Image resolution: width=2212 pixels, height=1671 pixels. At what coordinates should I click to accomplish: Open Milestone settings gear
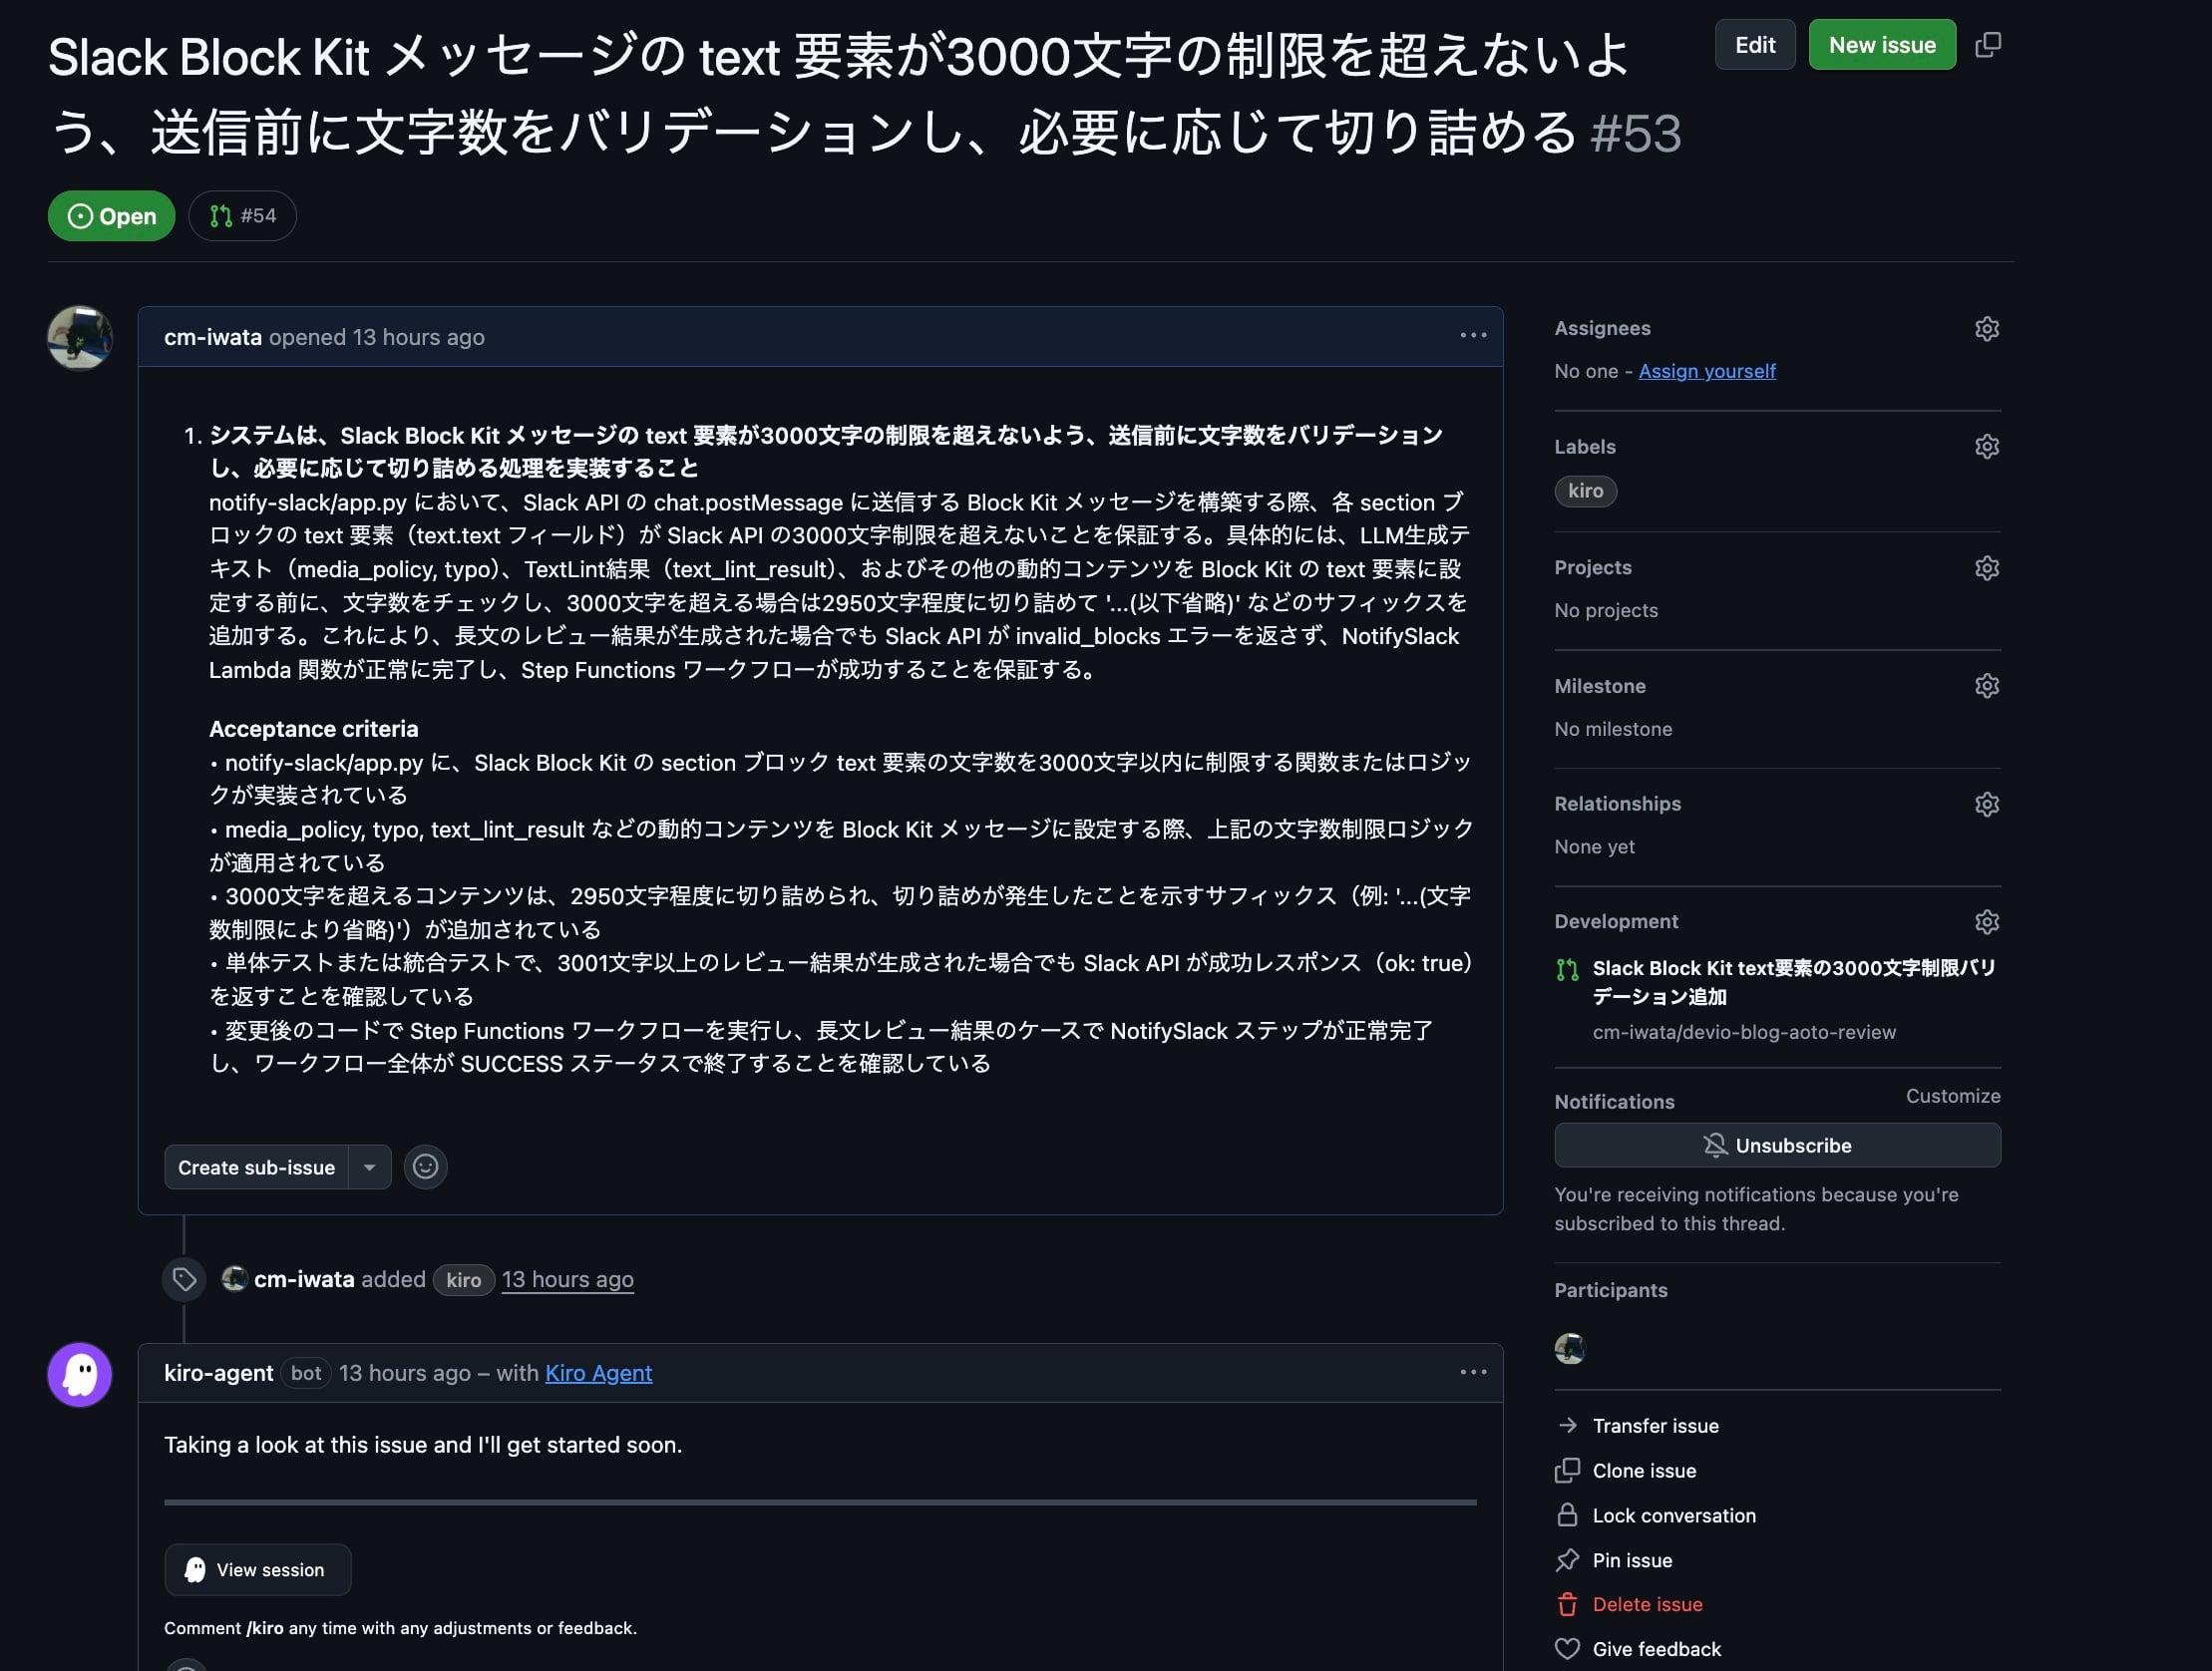(1986, 686)
